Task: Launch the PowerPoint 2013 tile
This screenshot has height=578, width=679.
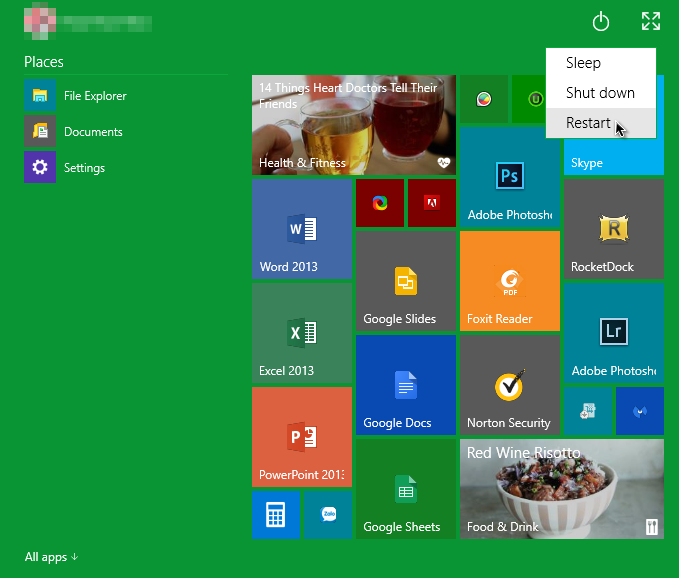Action: [x=302, y=437]
